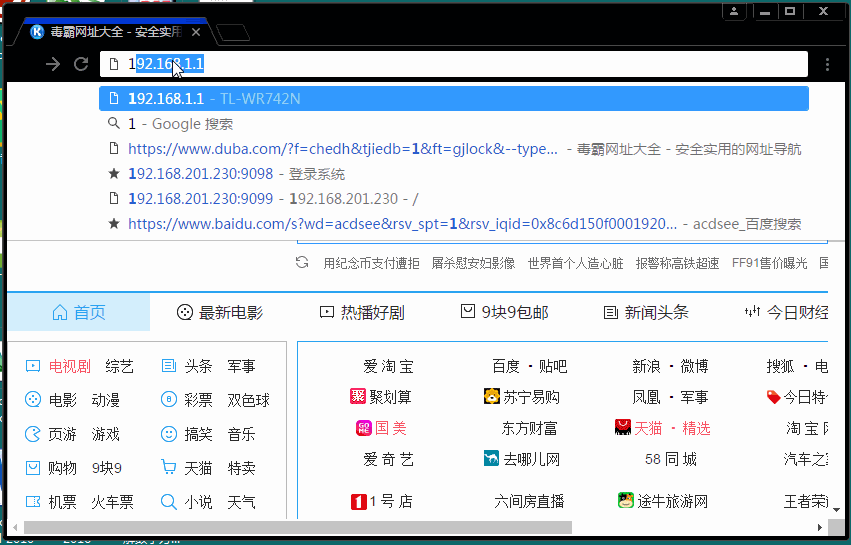Image resolution: width=851 pixels, height=545 pixels.
Task: Open the 世界首个人造心脏 news link
Action: [x=575, y=264]
